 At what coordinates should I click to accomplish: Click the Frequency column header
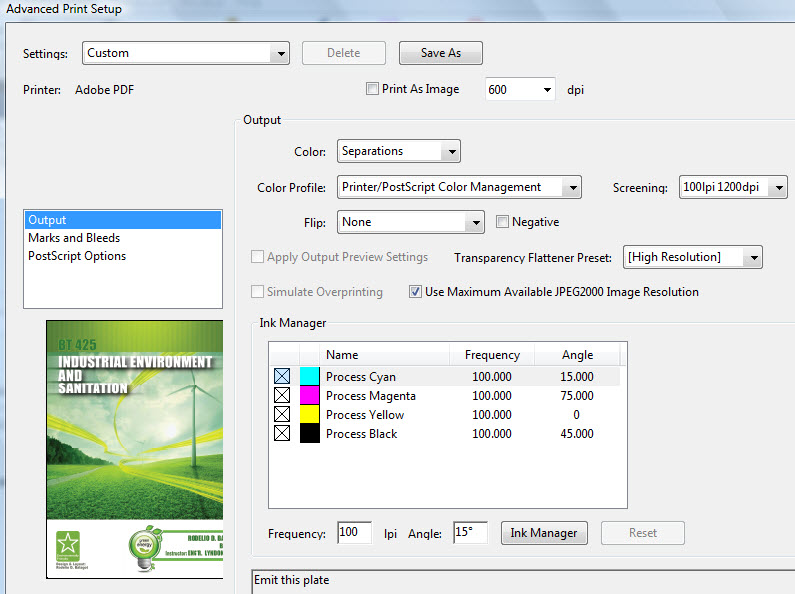pos(492,355)
